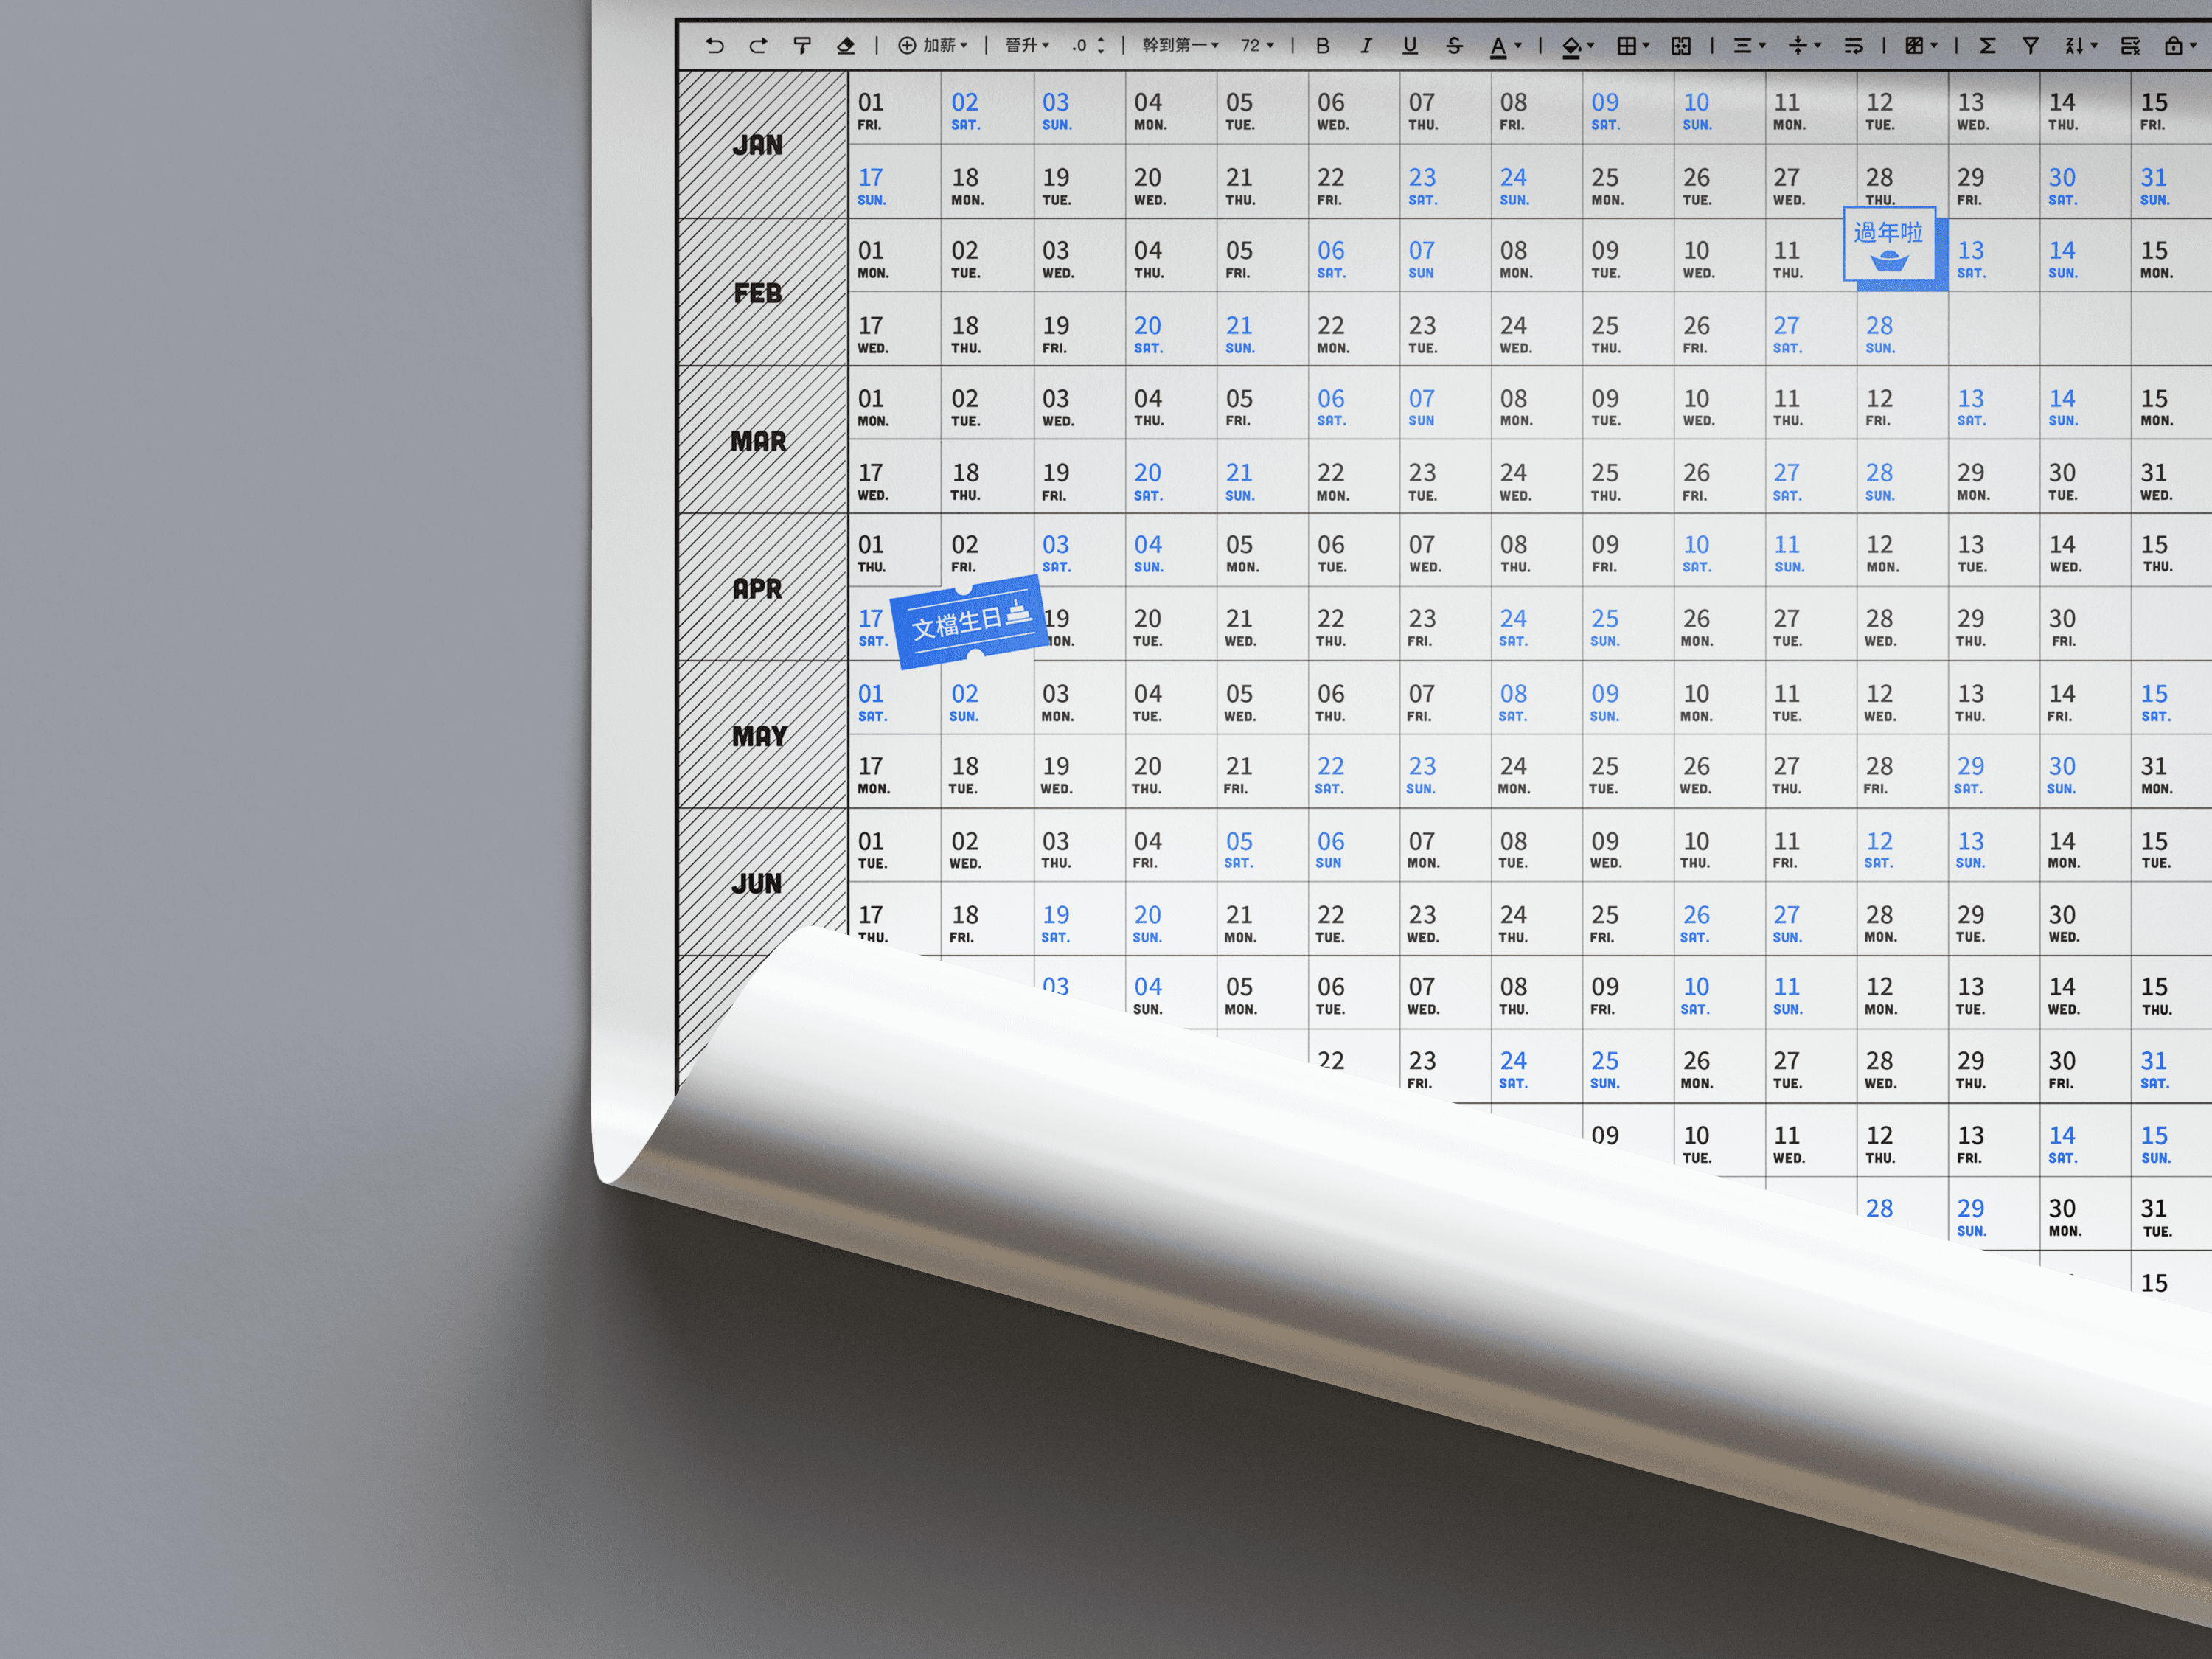Click the eraser clear-format icon

tap(846, 45)
